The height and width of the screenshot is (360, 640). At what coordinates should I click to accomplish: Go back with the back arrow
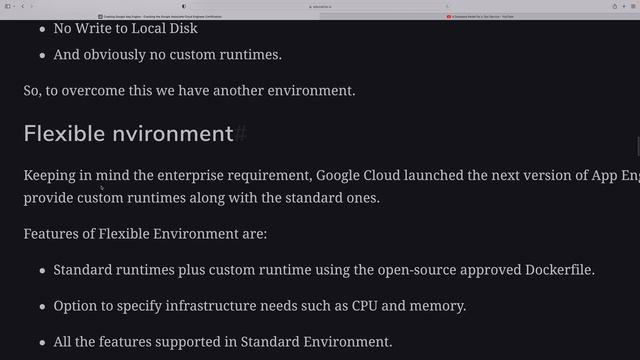(x=22, y=6)
